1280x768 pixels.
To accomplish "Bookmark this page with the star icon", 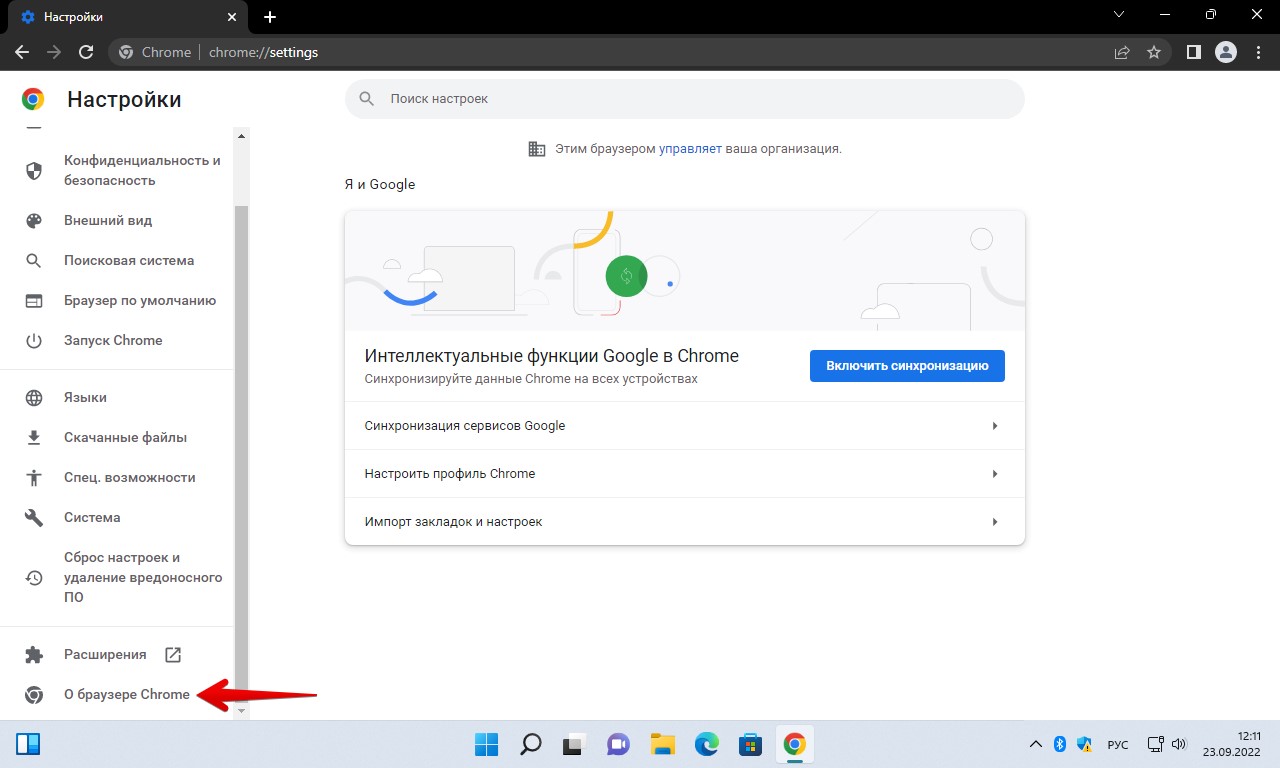I will (1154, 52).
